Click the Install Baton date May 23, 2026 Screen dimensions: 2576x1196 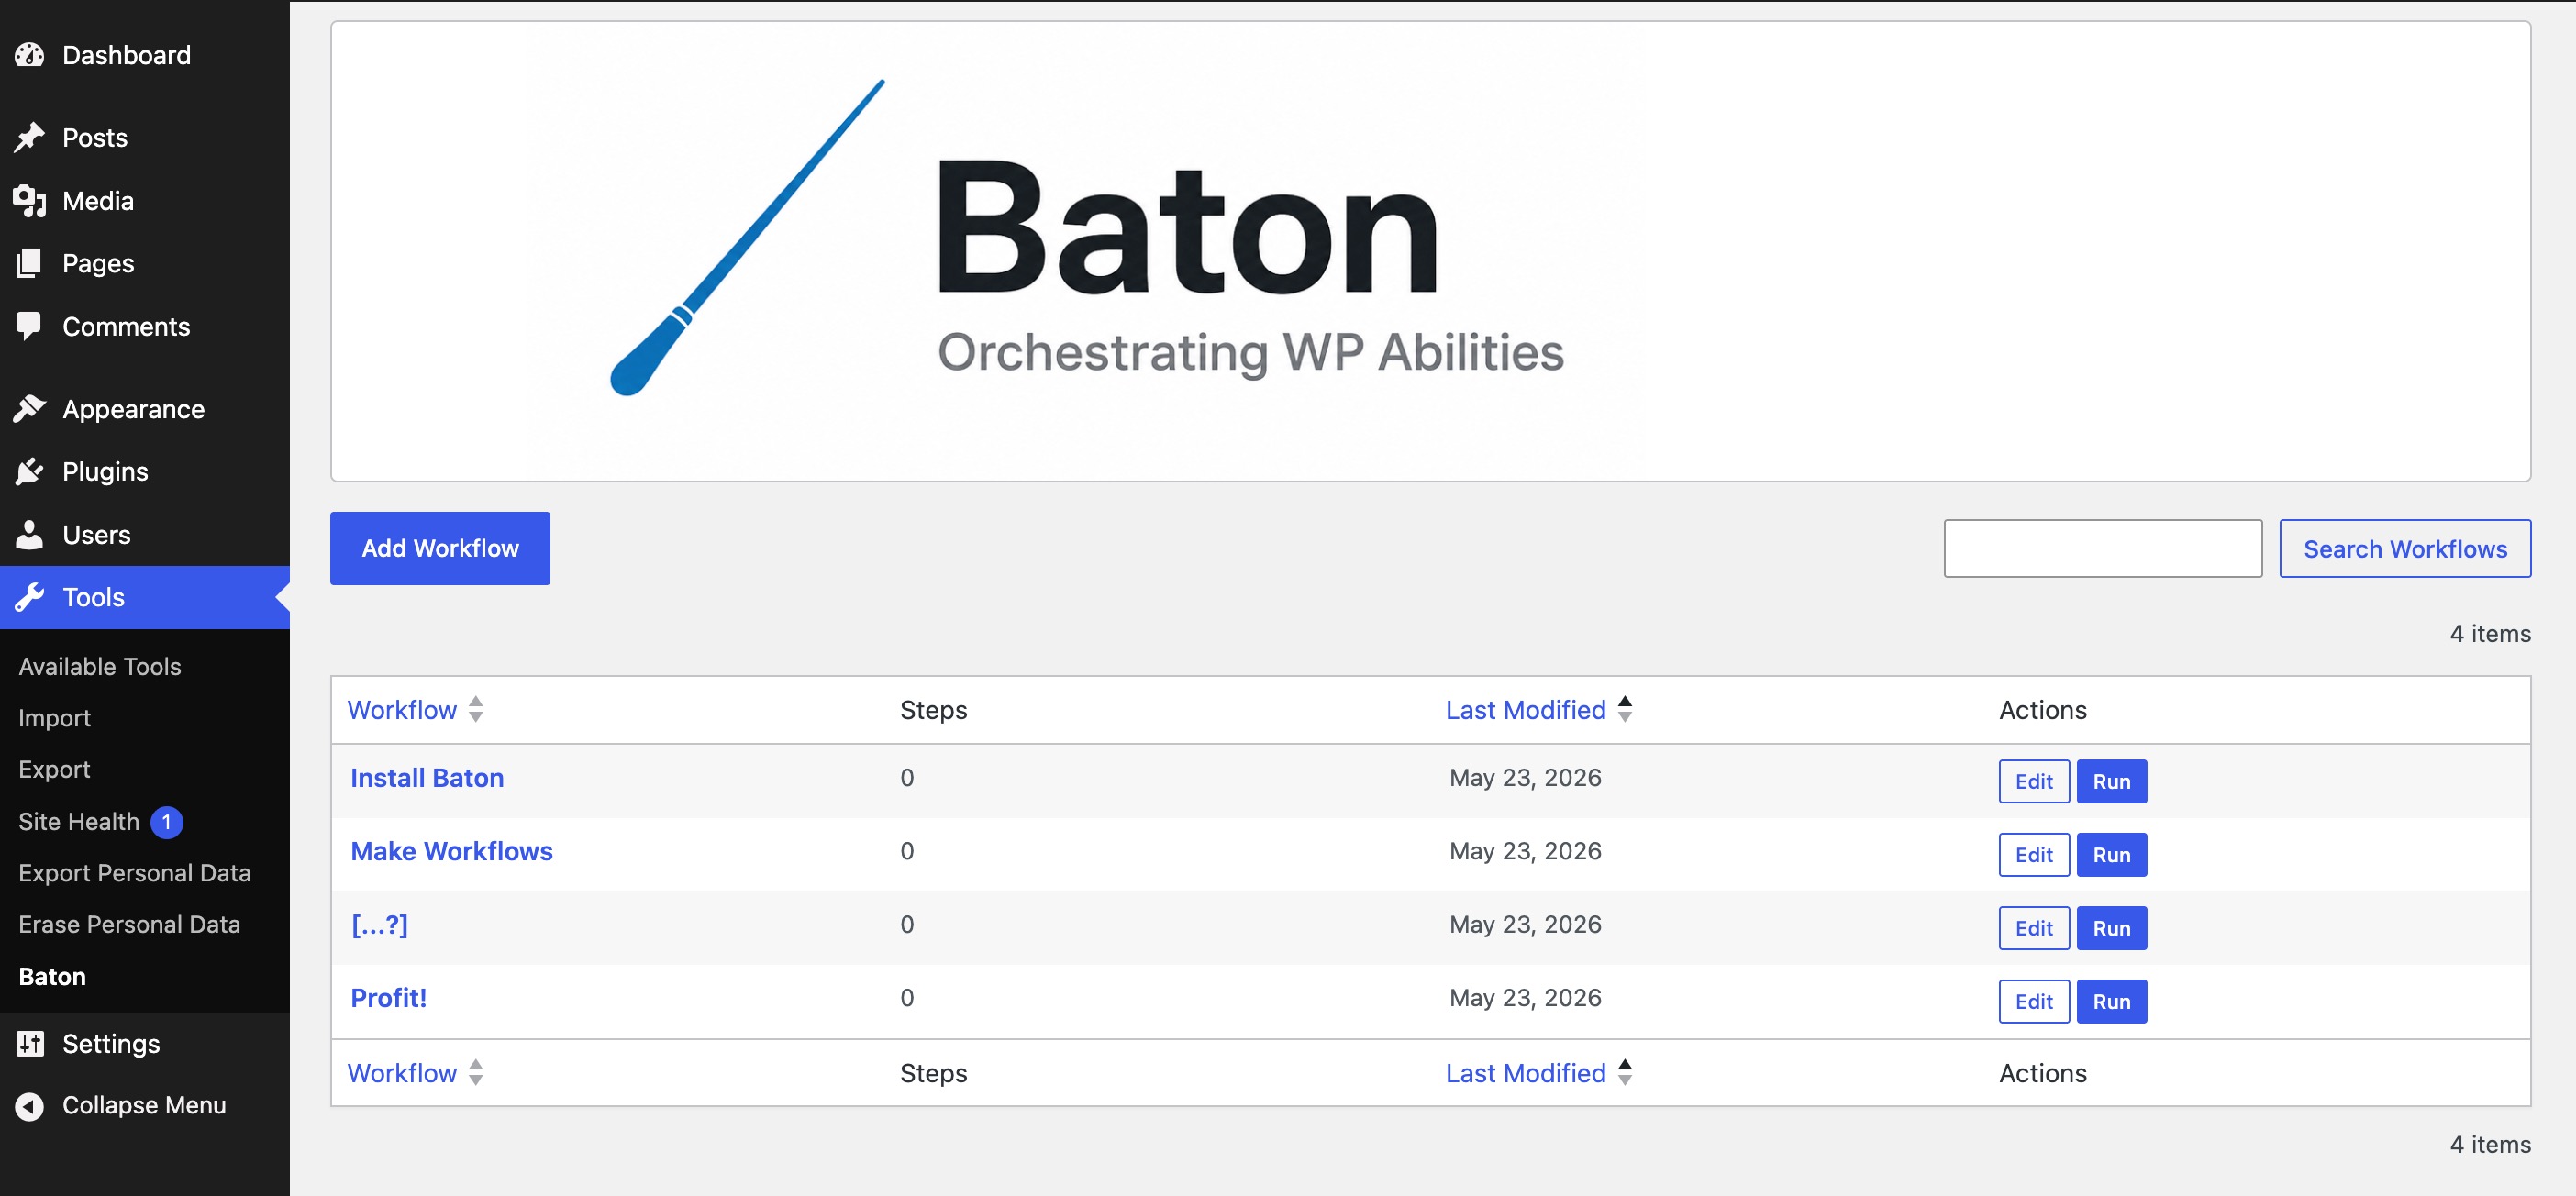pos(1525,777)
